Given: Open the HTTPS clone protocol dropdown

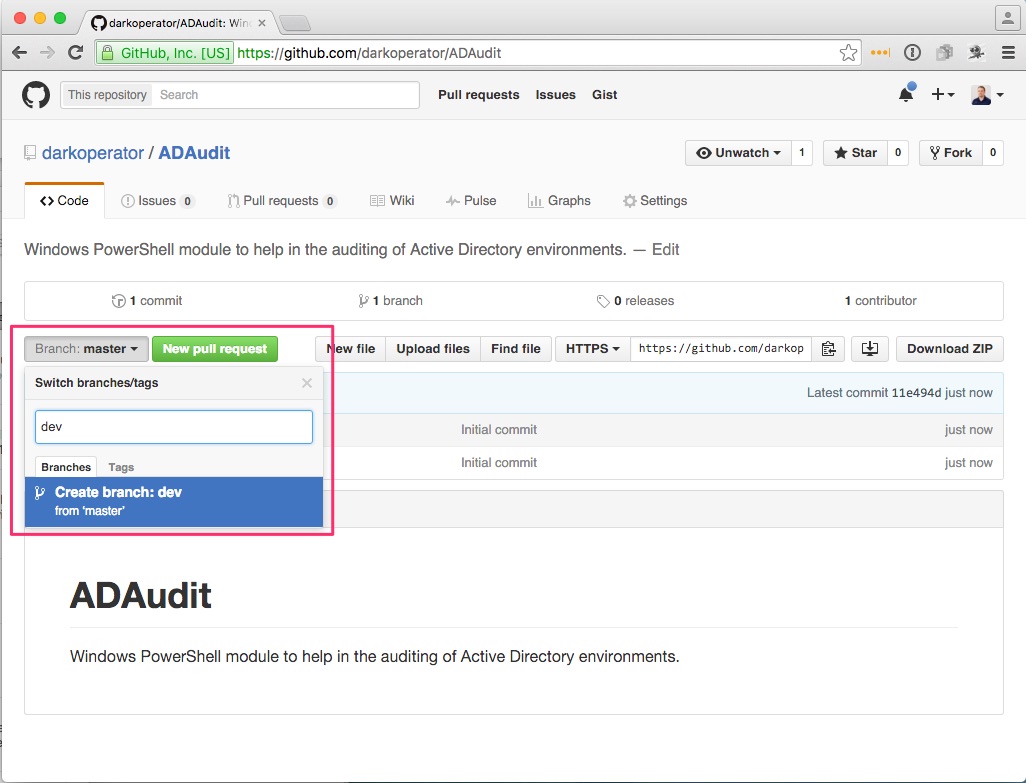Looking at the screenshot, I should [x=593, y=349].
